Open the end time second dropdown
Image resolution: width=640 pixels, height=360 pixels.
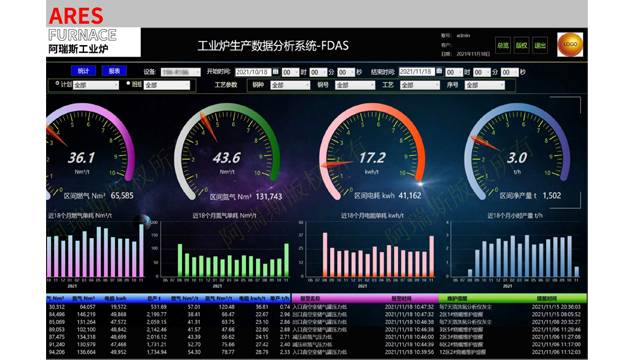click(x=509, y=72)
